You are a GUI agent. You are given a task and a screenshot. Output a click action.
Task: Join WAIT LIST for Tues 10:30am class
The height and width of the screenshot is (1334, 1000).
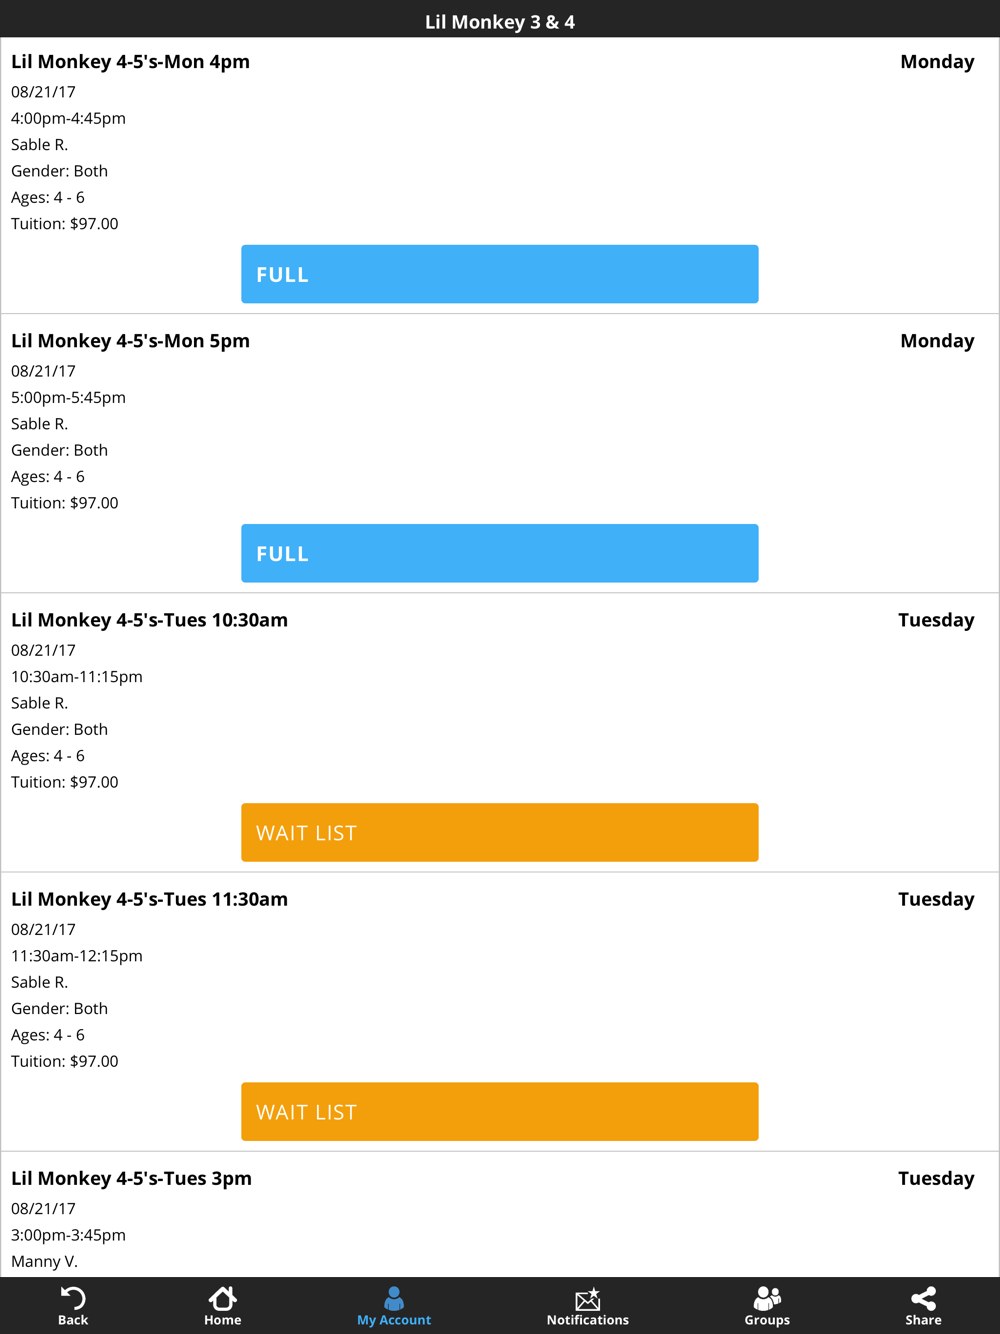[500, 832]
